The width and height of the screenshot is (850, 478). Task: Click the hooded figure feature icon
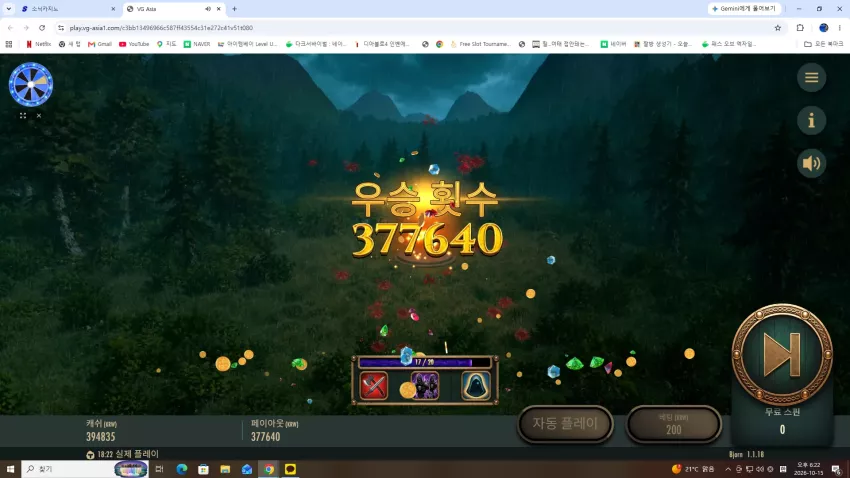click(x=475, y=385)
